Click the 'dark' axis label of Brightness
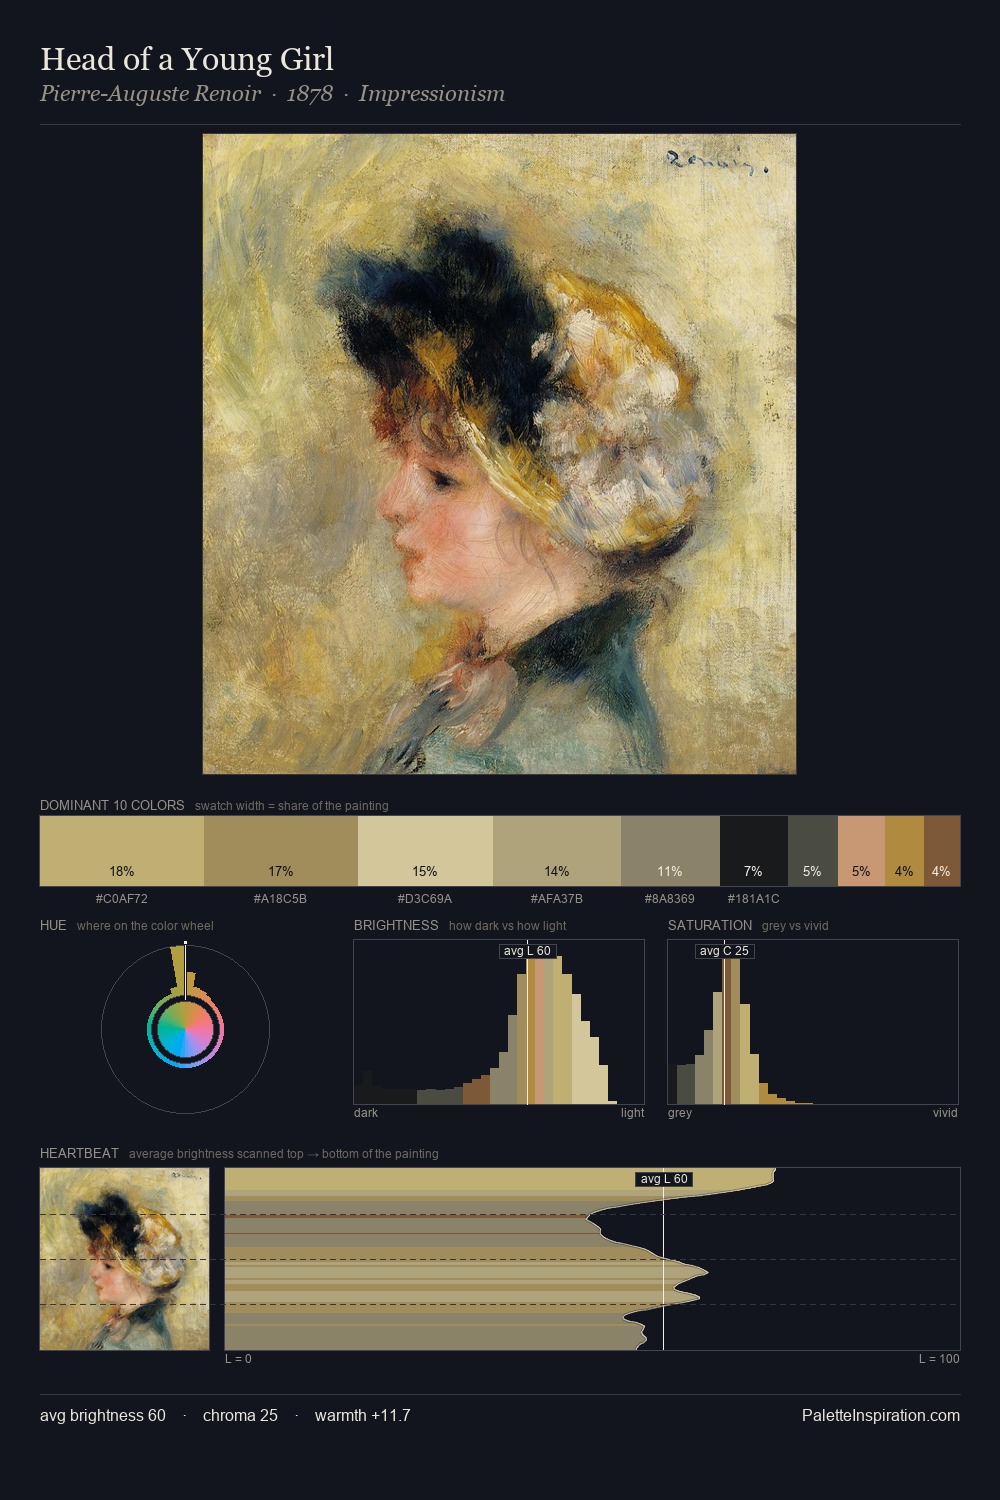 (366, 1112)
